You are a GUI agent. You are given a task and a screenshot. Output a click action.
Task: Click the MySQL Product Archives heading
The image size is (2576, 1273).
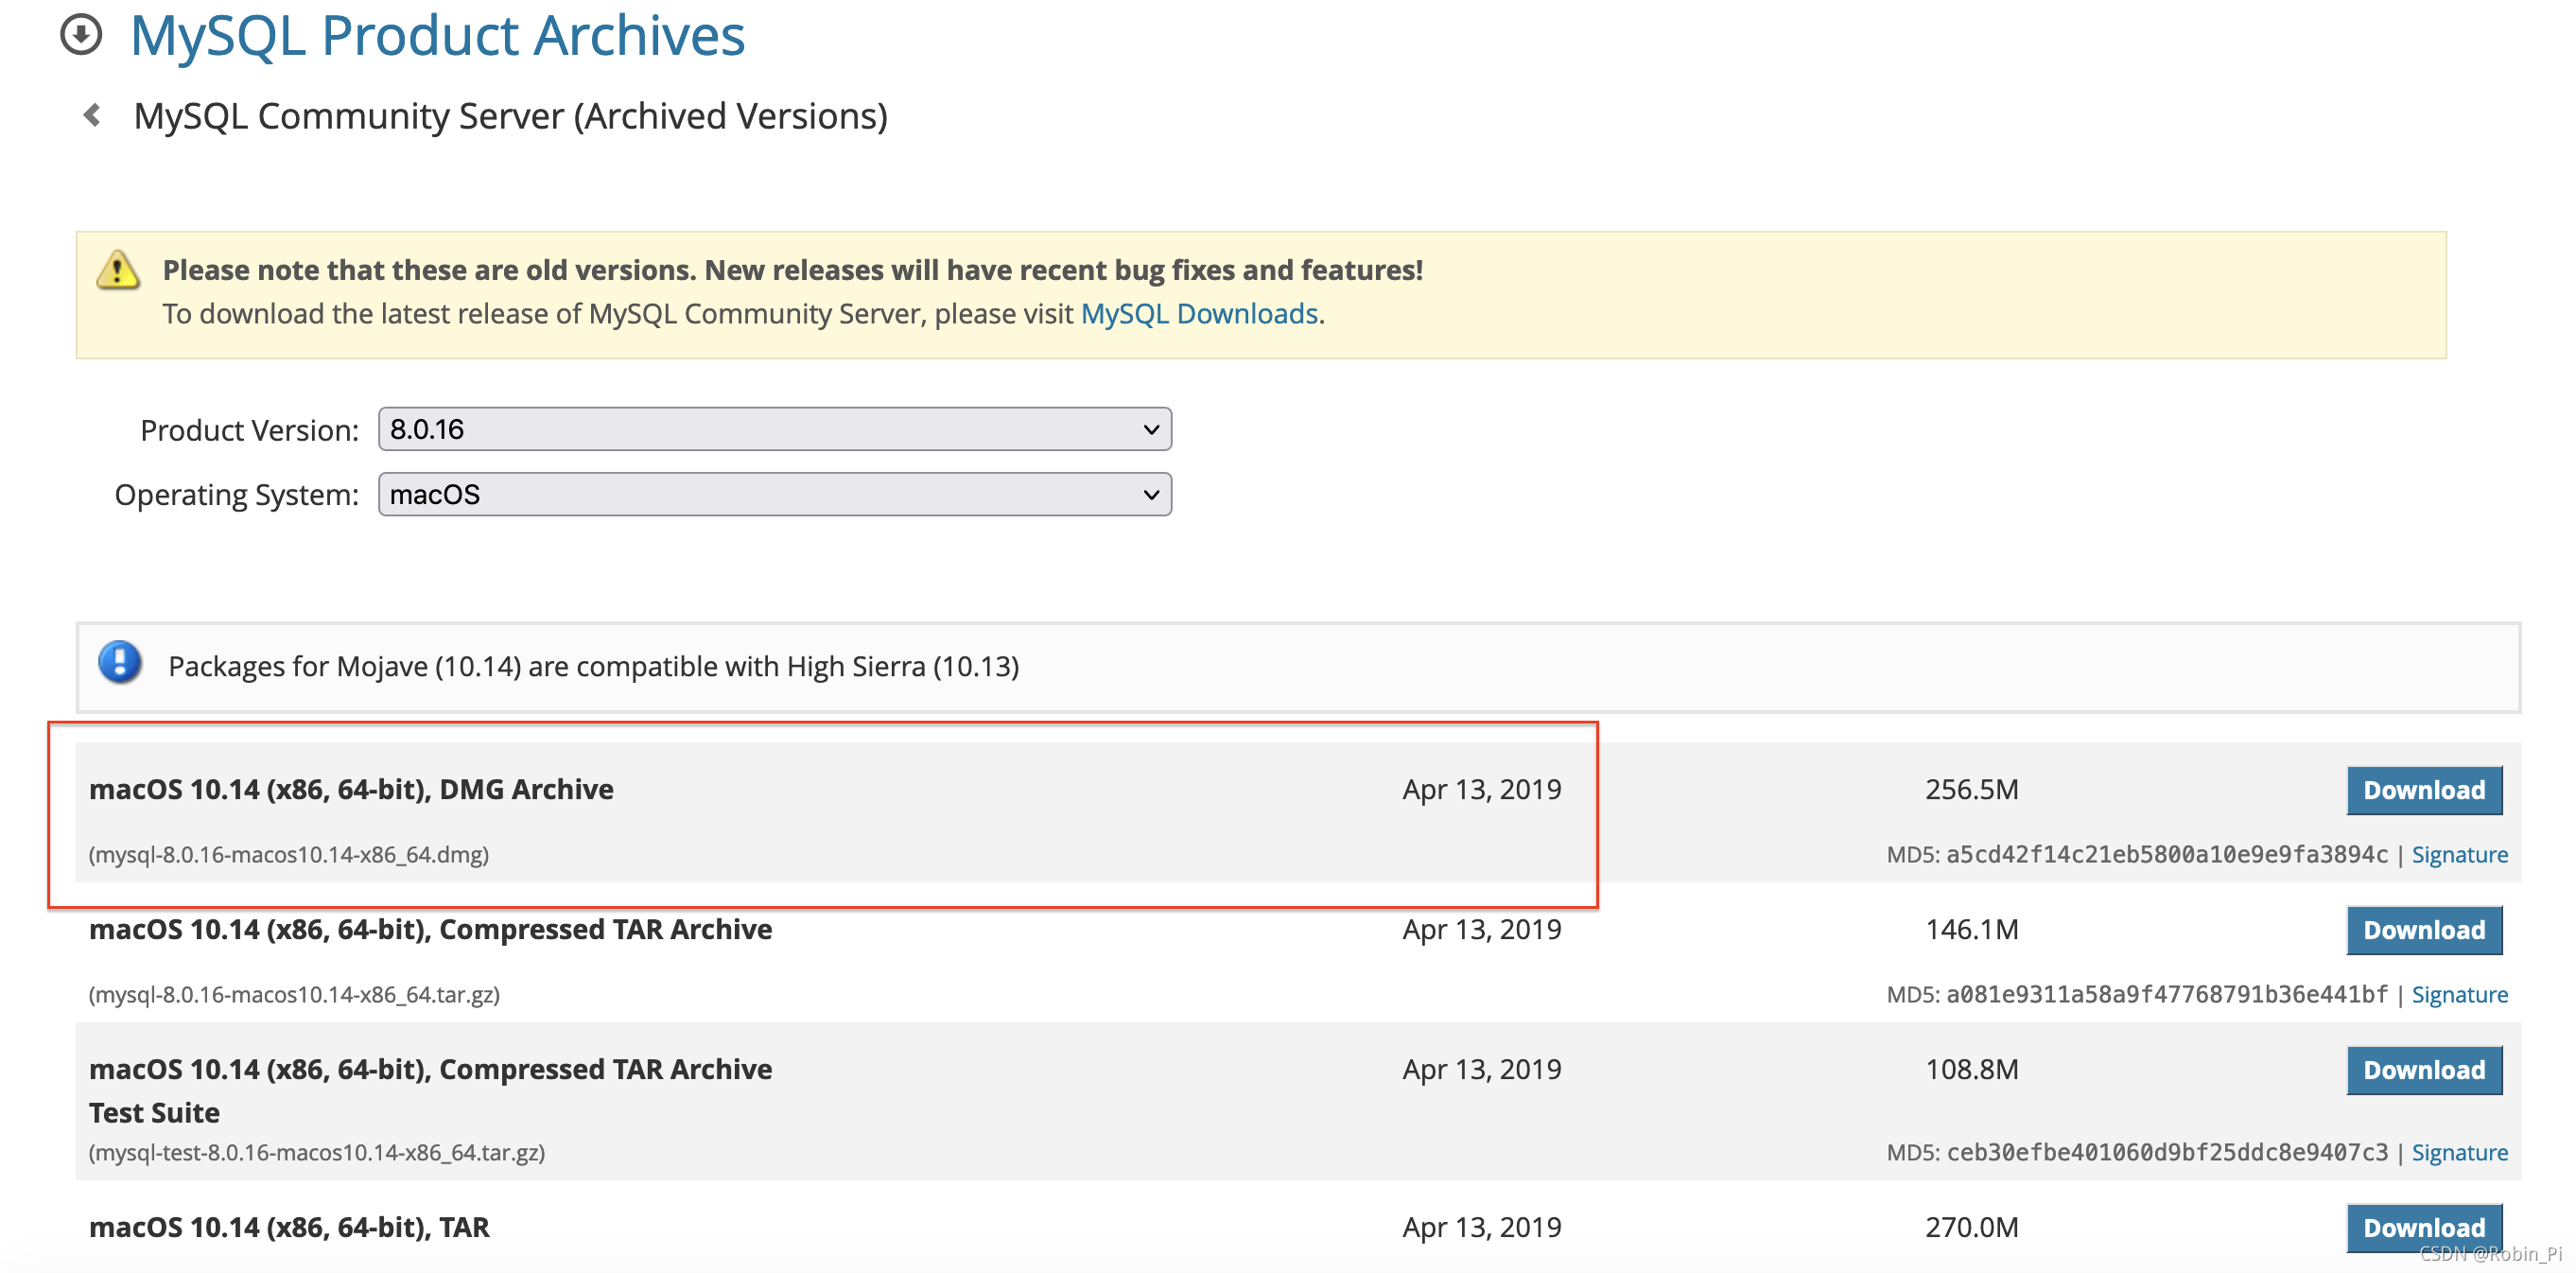437,36
